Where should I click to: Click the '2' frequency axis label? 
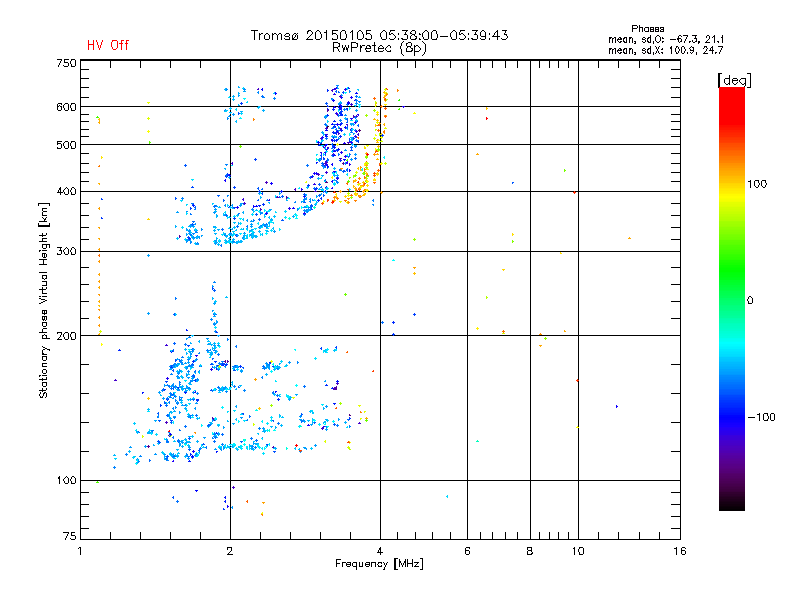click(230, 551)
